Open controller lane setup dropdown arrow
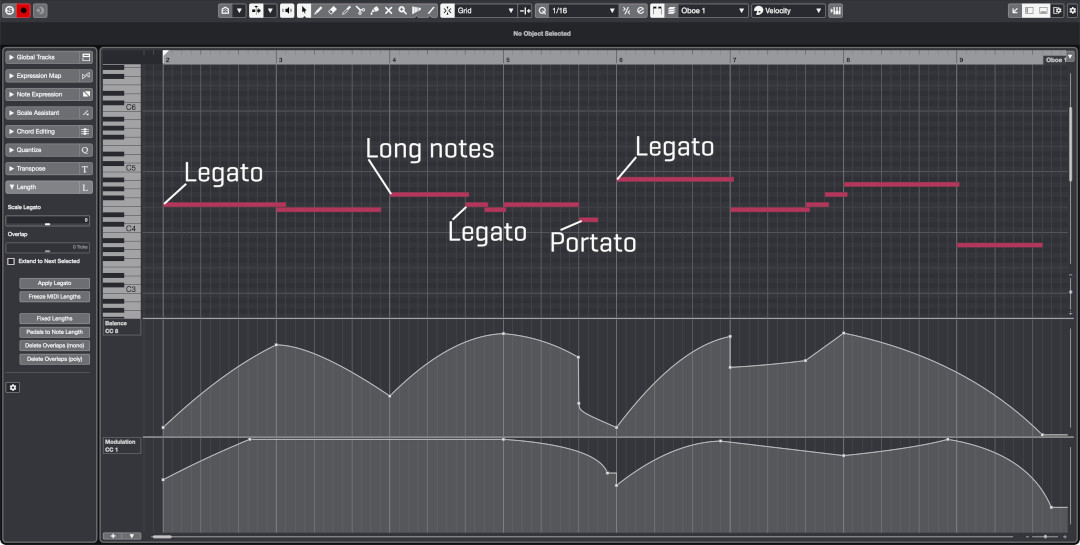This screenshot has width=1080, height=545. coord(131,536)
